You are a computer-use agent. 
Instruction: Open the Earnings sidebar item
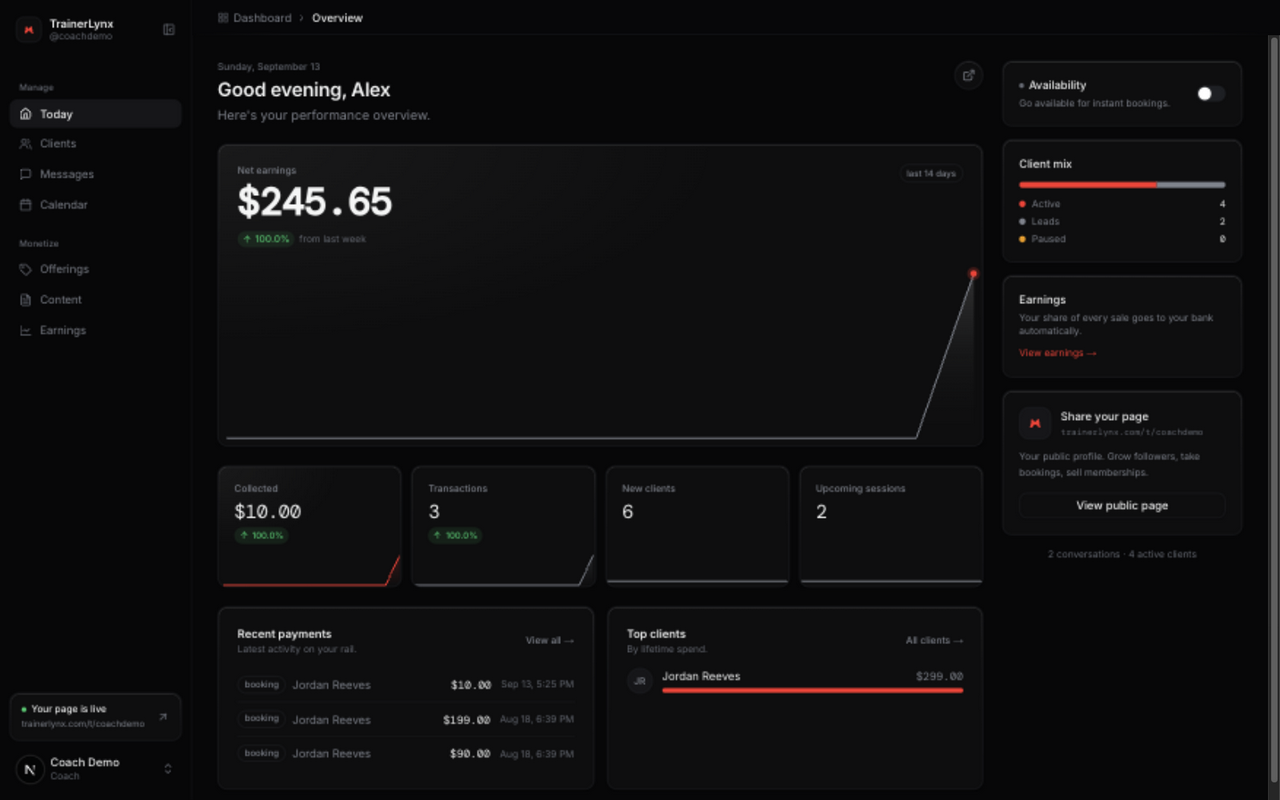96,330
